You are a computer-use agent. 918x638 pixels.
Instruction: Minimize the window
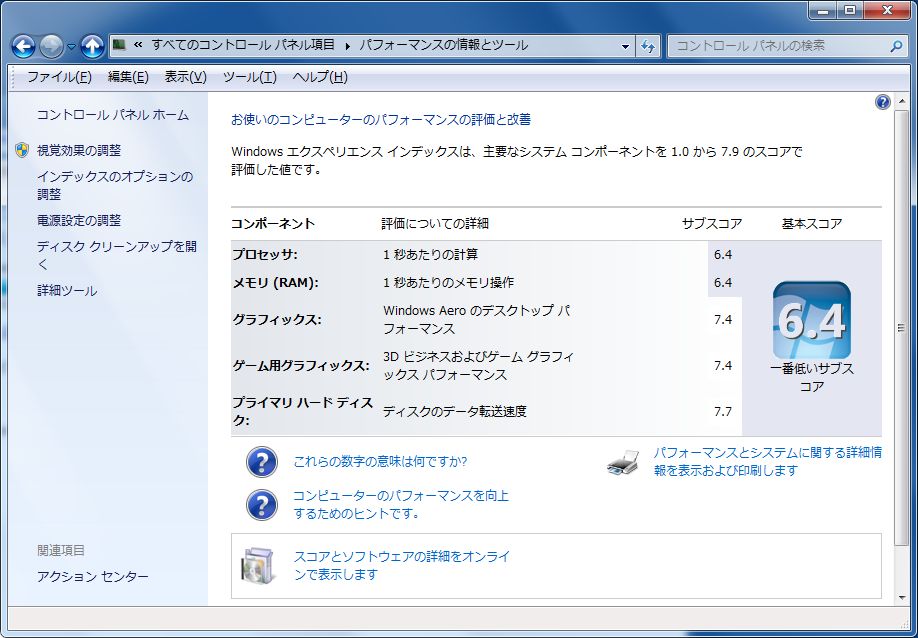824,10
